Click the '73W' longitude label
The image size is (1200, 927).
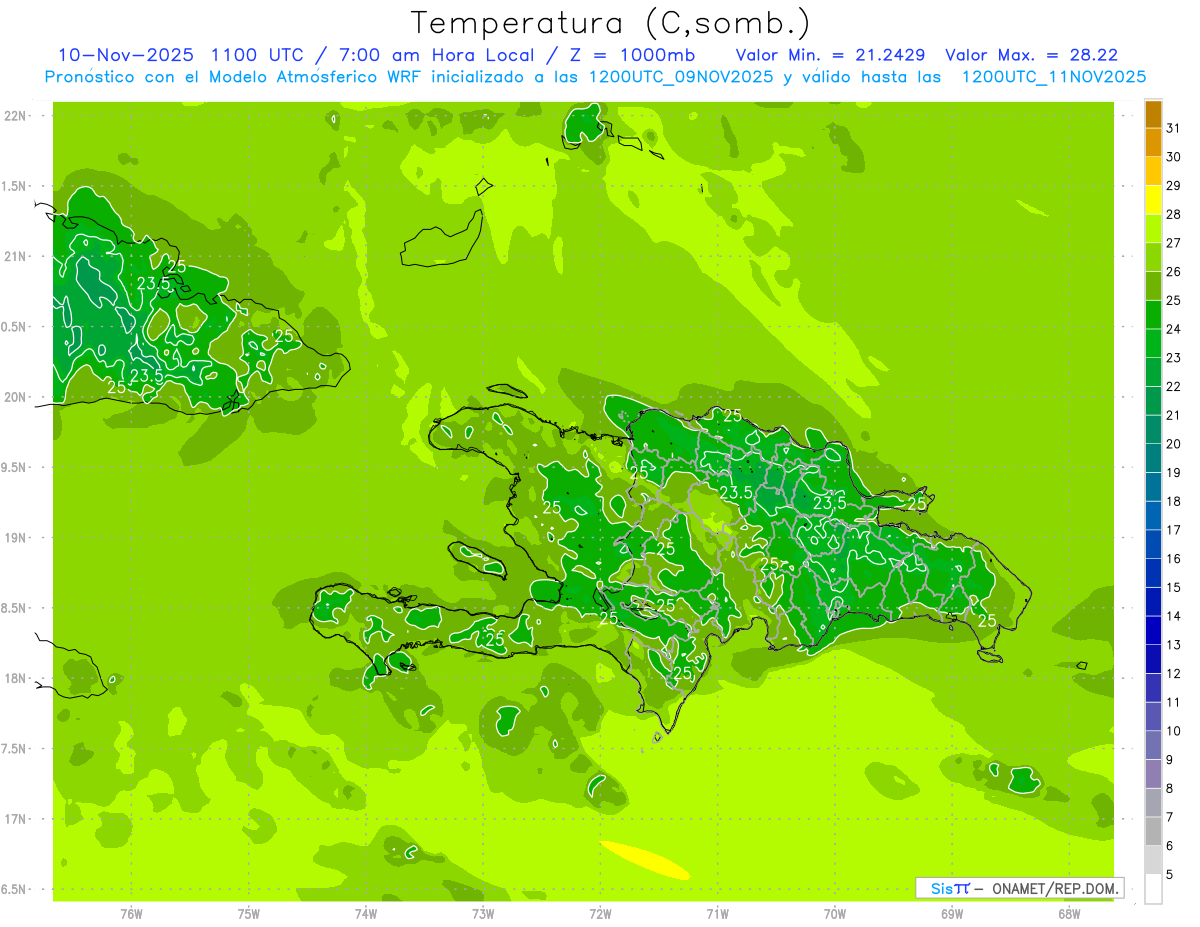pyautogui.click(x=483, y=913)
